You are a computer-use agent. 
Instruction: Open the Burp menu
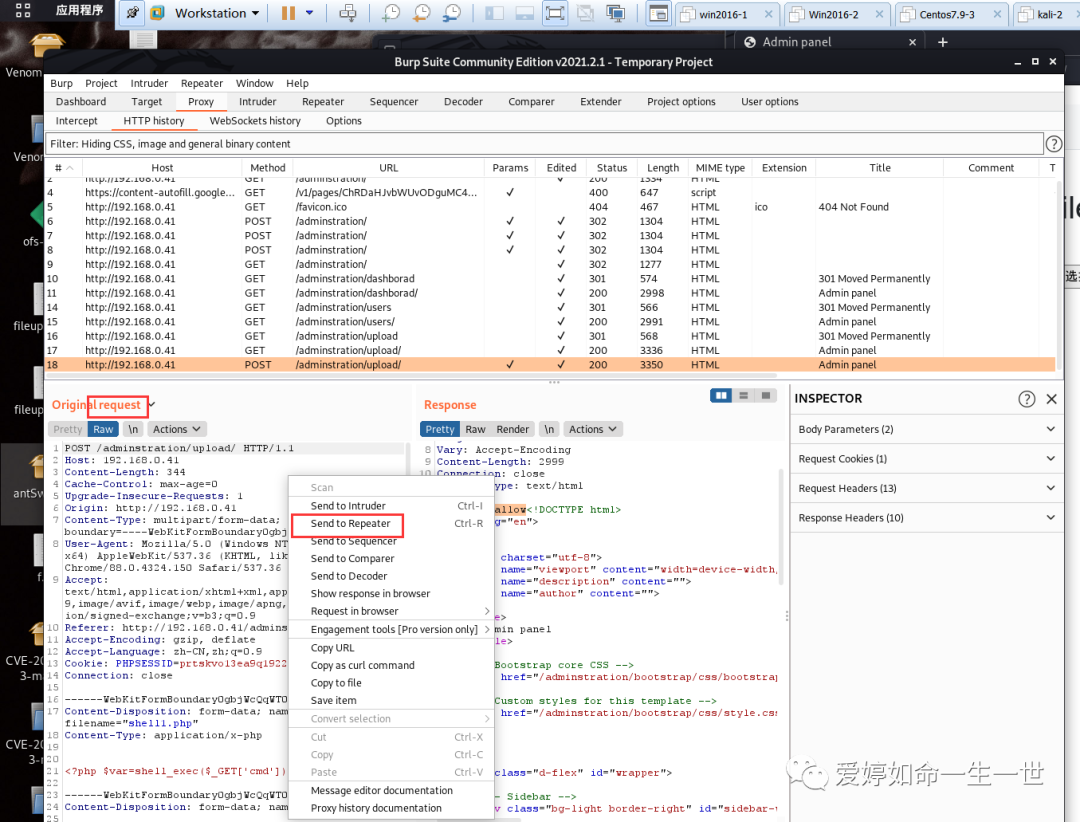[61, 83]
